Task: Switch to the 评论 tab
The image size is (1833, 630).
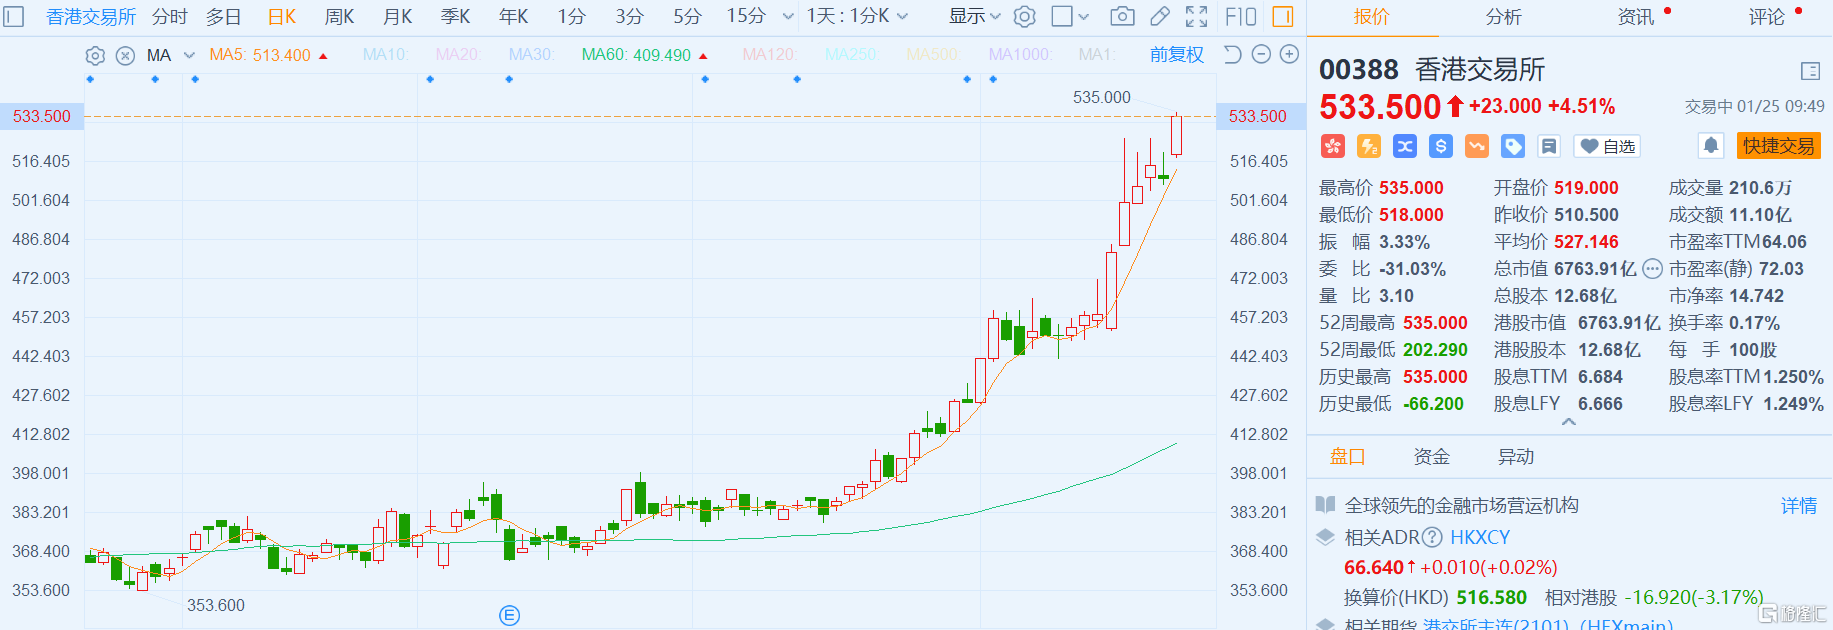Action: pyautogui.click(x=1767, y=17)
